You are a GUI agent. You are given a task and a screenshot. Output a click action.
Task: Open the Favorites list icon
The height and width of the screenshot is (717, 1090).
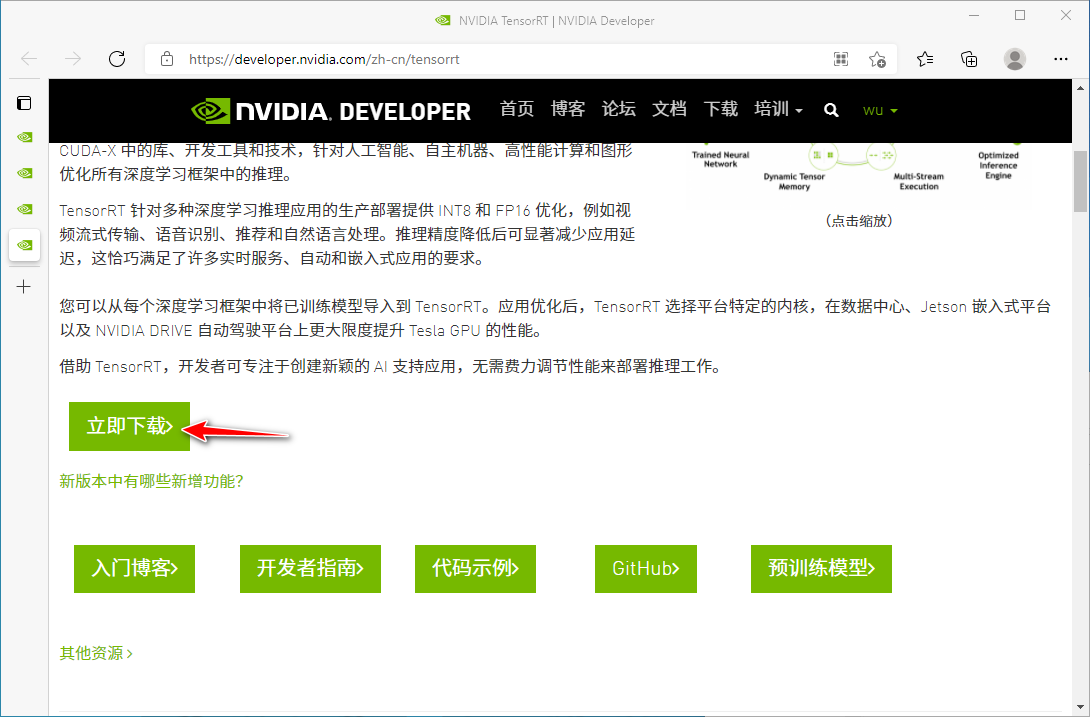(925, 59)
